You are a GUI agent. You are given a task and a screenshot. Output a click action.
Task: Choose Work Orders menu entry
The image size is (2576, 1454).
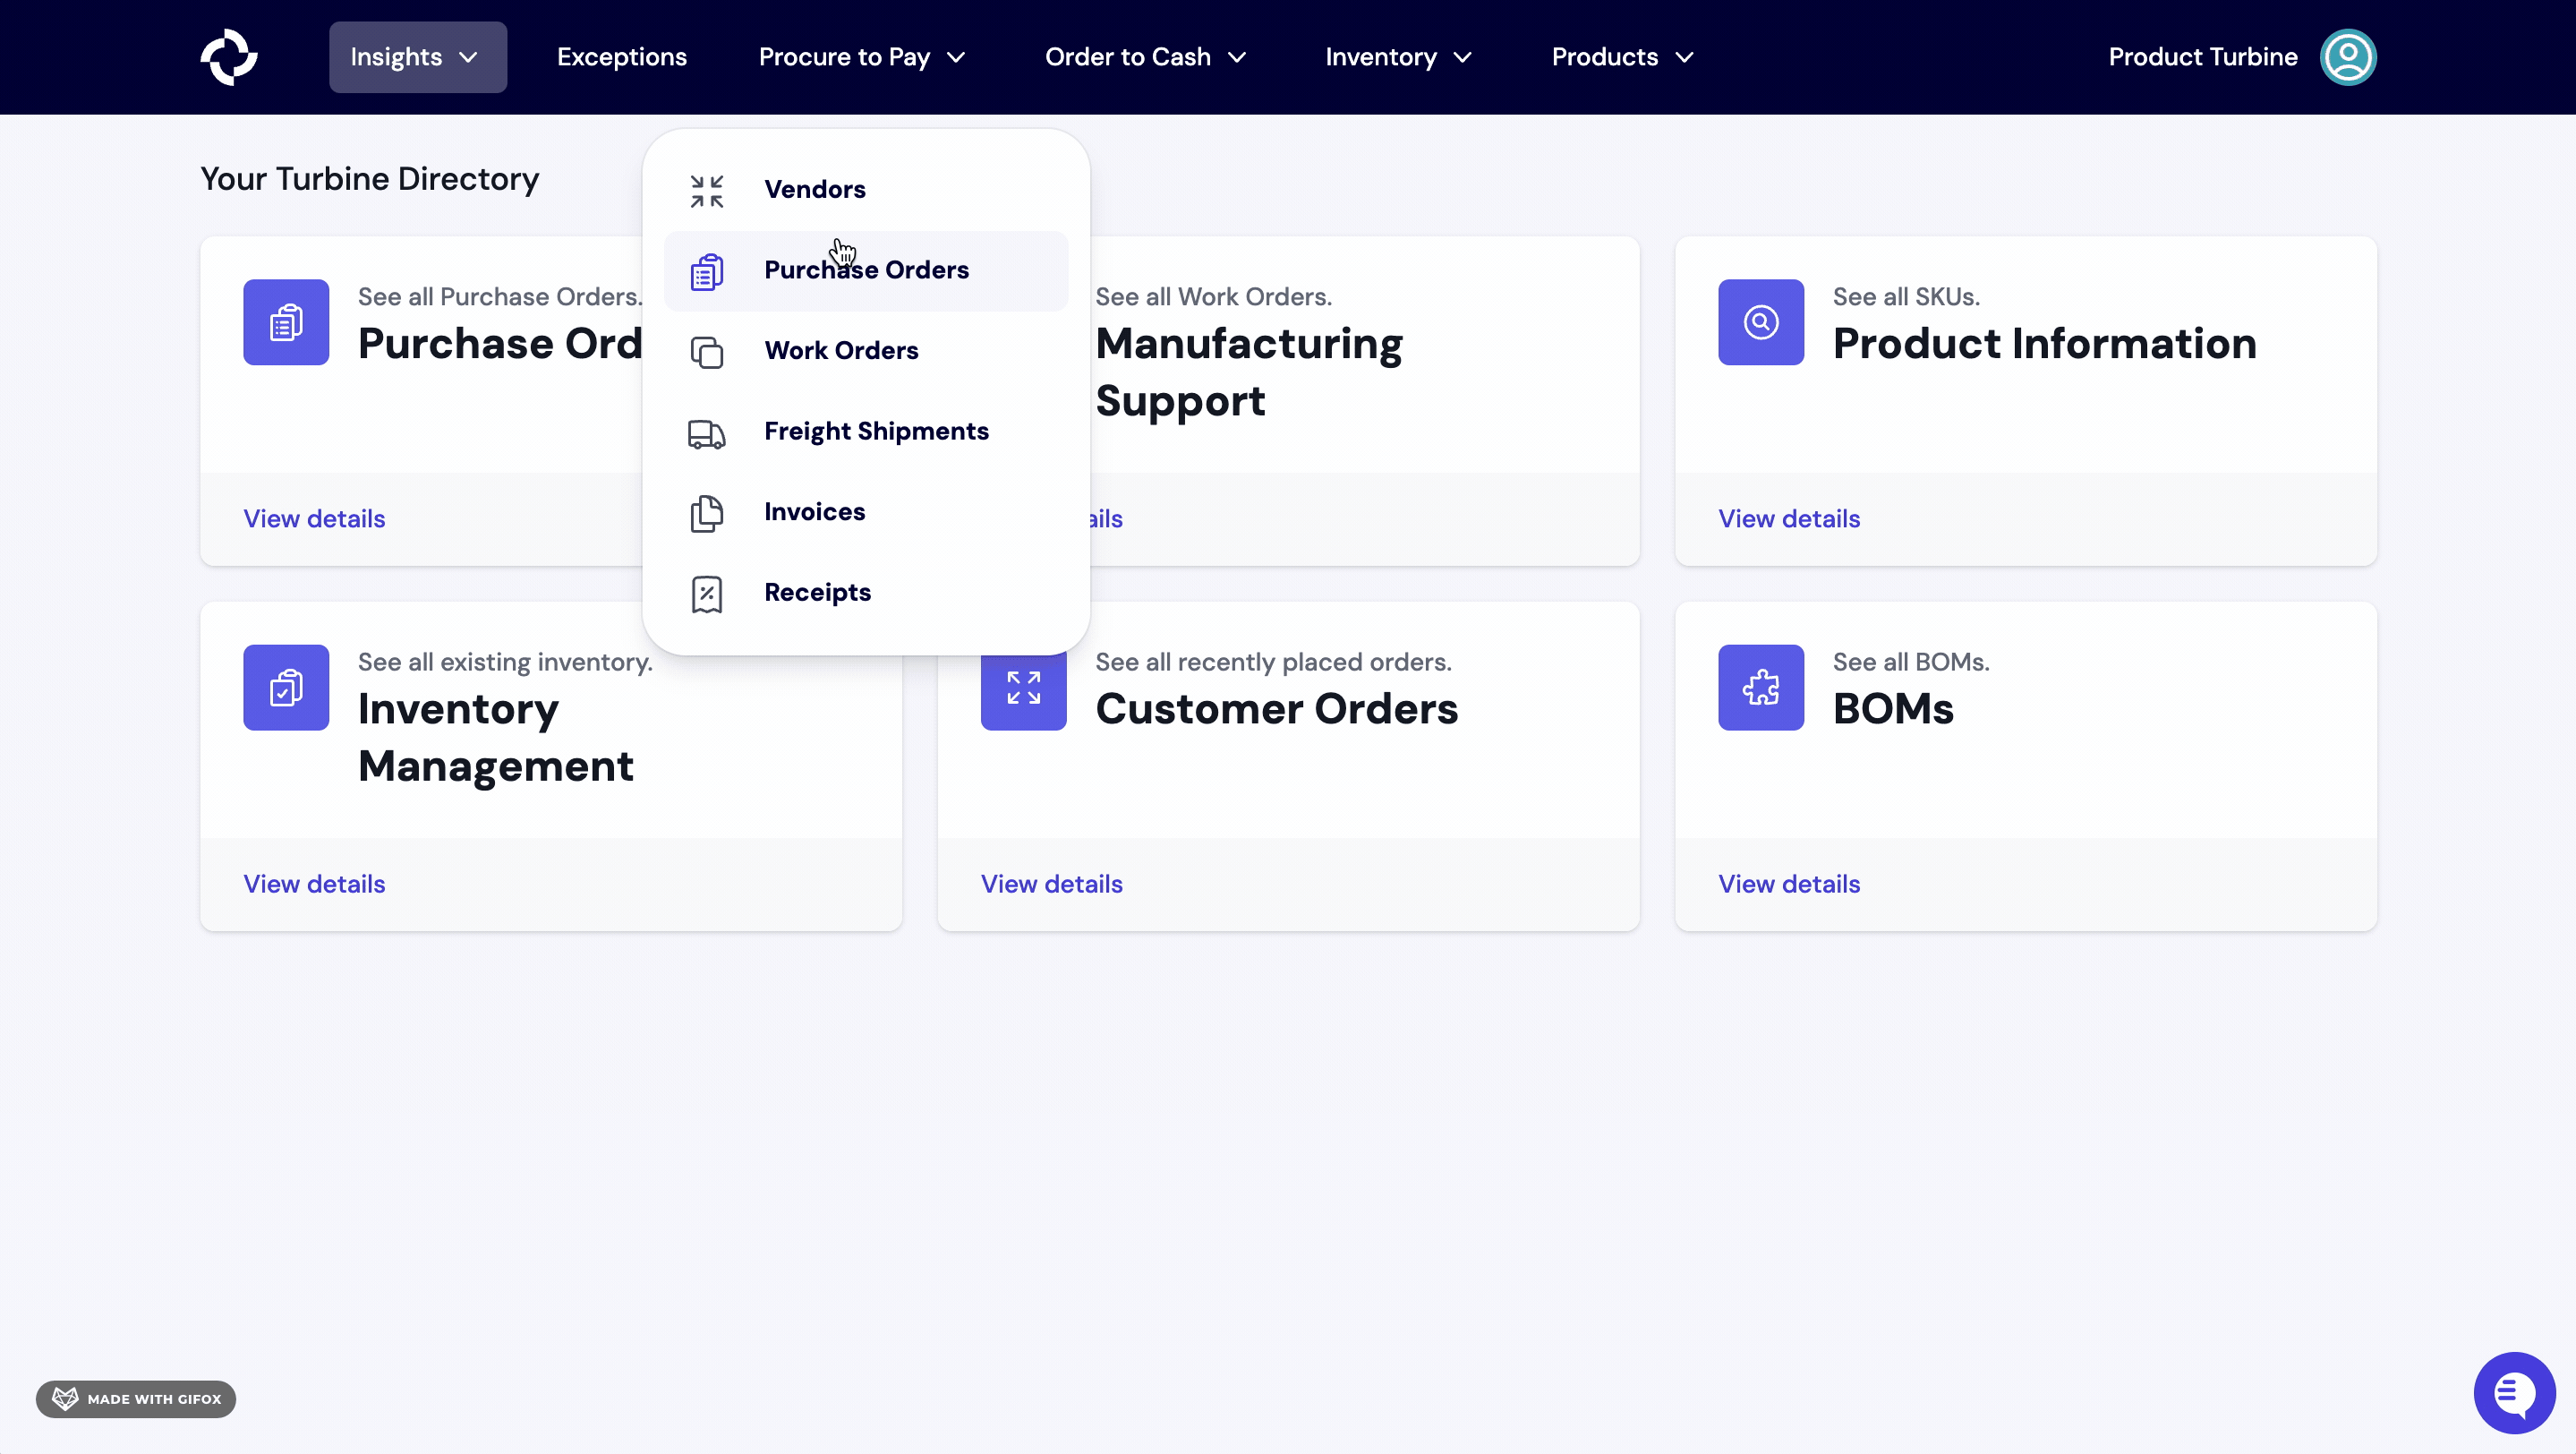click(840, 350)
